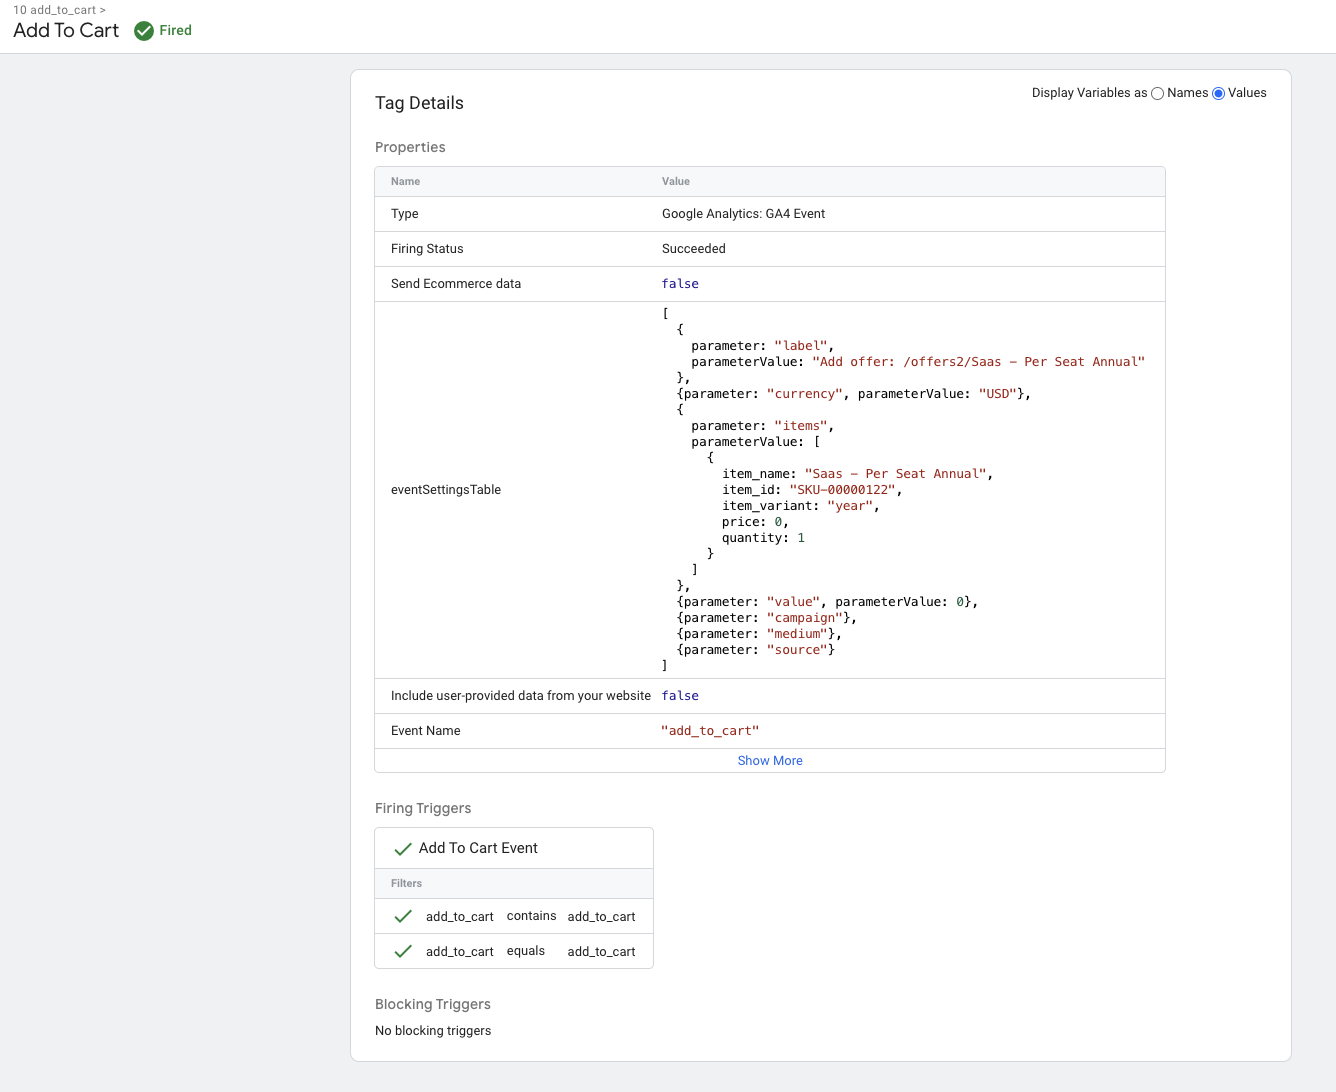Click the "campaign" parameter line
Image resolution: width=1336 pixels, height=1092 pixels.
click(766, 618)
